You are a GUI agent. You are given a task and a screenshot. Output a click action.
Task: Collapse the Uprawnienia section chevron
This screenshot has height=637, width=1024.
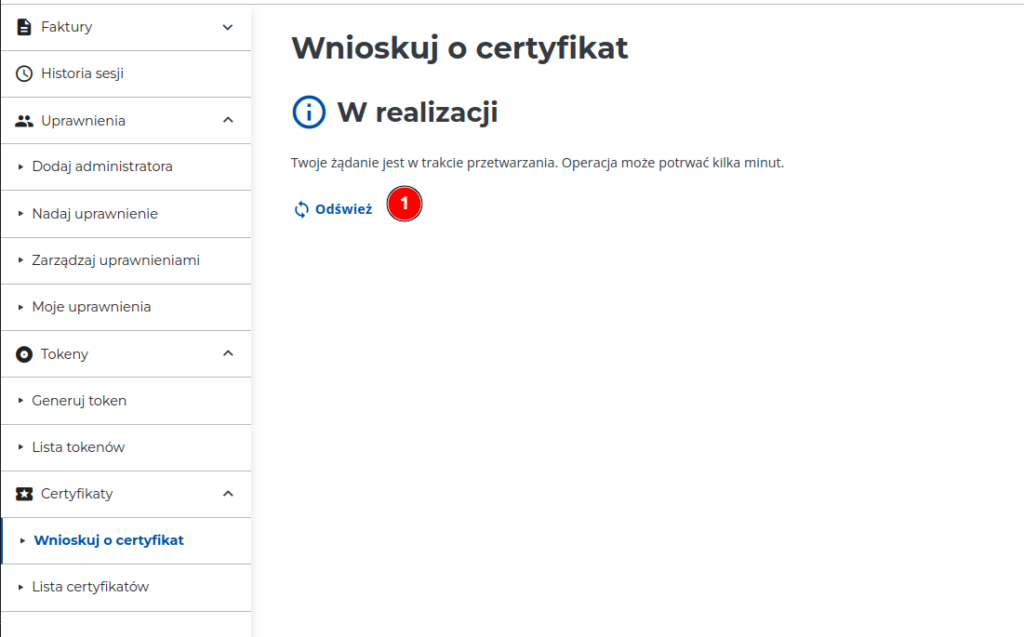[x=227, y=121]
